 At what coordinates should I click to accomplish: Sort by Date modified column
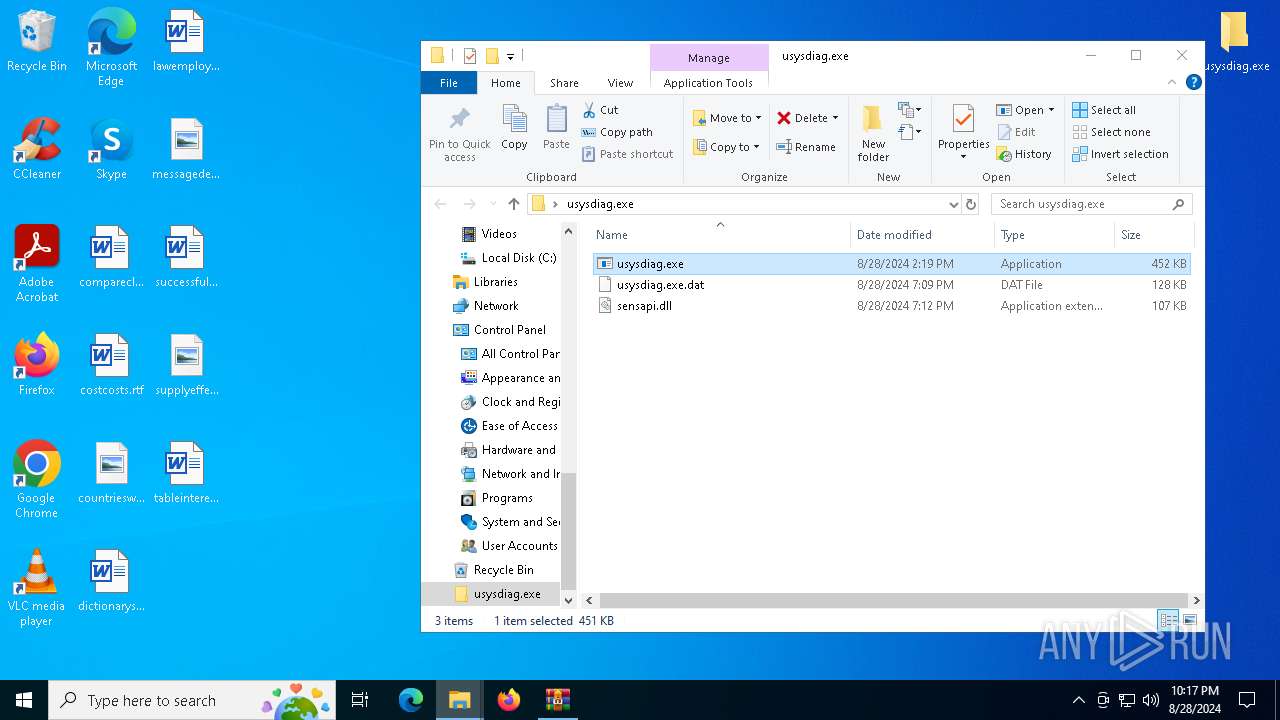pyautogui.click(x=922, y=235)
